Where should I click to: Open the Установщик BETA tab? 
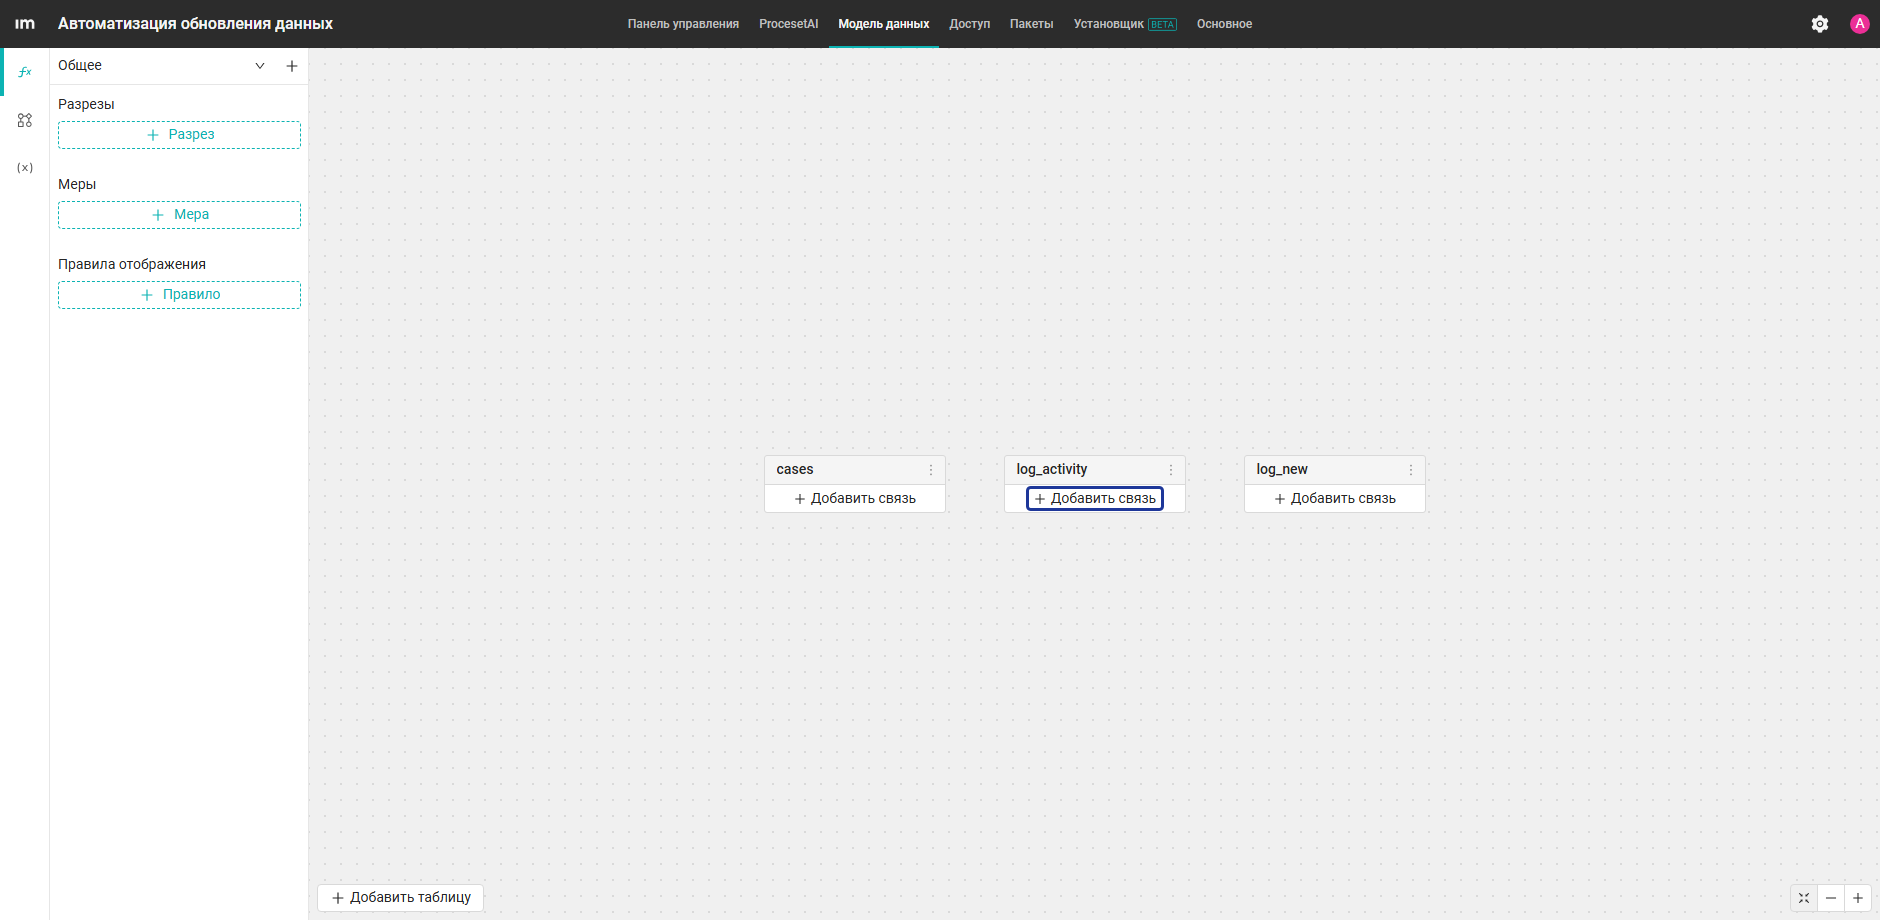[1125, 24]
